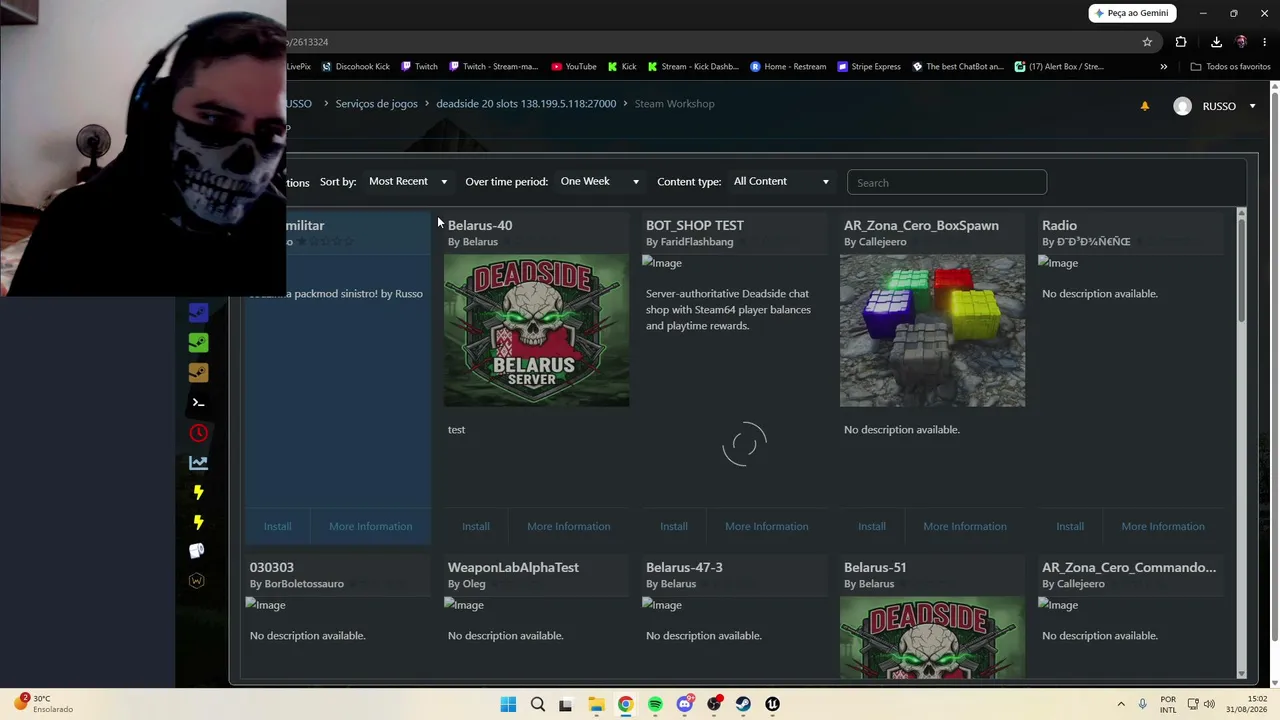Open the Belarus-40 skull thumbnail
This screenshot has height=720, width=1280.
click(x=537, y=331)
